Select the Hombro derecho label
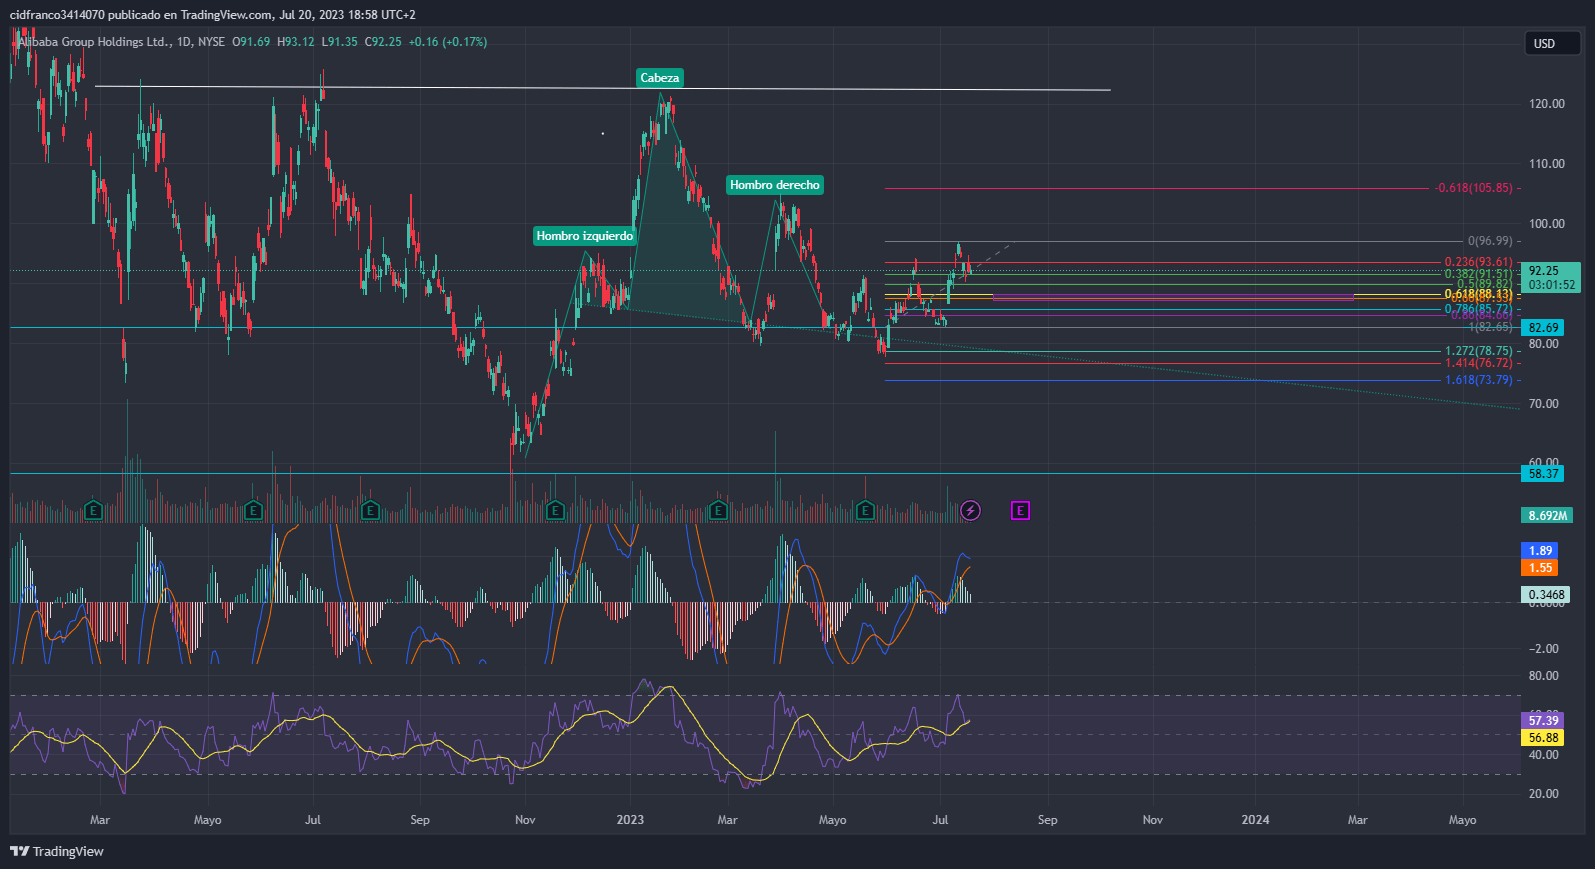Screen dimensions: 1595x869 pos(775,185)
